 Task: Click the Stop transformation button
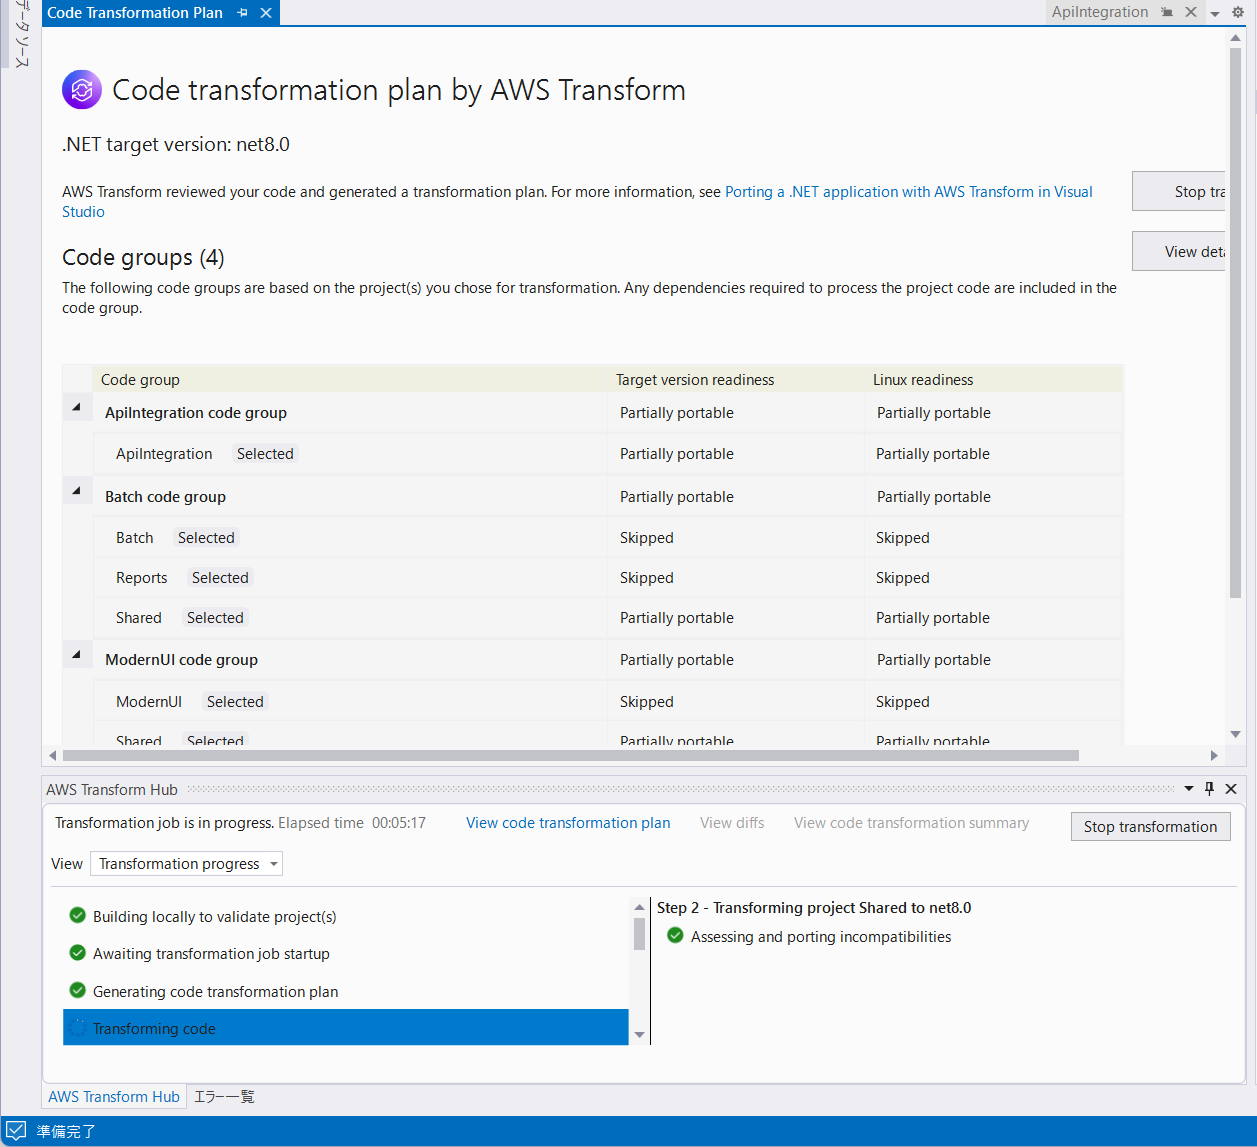(1150, 827)
